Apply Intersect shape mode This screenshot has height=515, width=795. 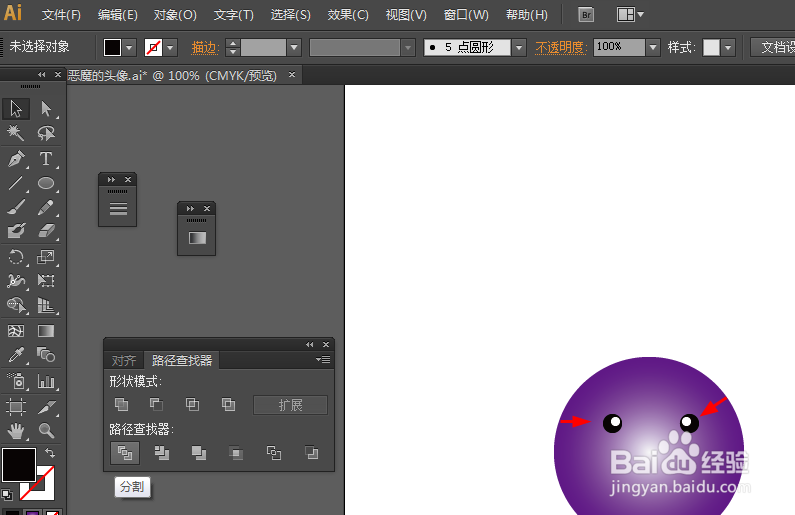pos(192,404)
